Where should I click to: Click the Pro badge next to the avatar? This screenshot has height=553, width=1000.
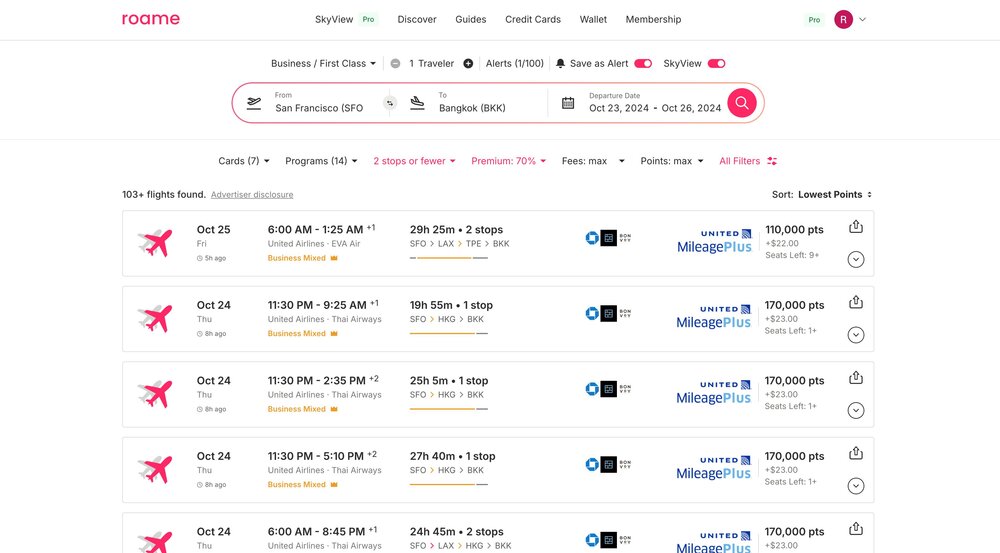coord(814,20)
